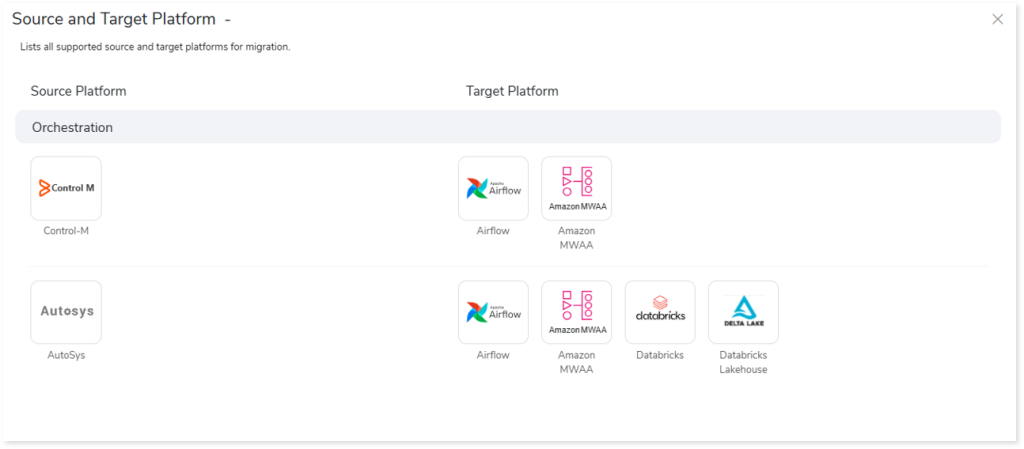Select the AutoSys source platform tile
This screenshot has width=1024, height=449.
[x=66, y=312]
